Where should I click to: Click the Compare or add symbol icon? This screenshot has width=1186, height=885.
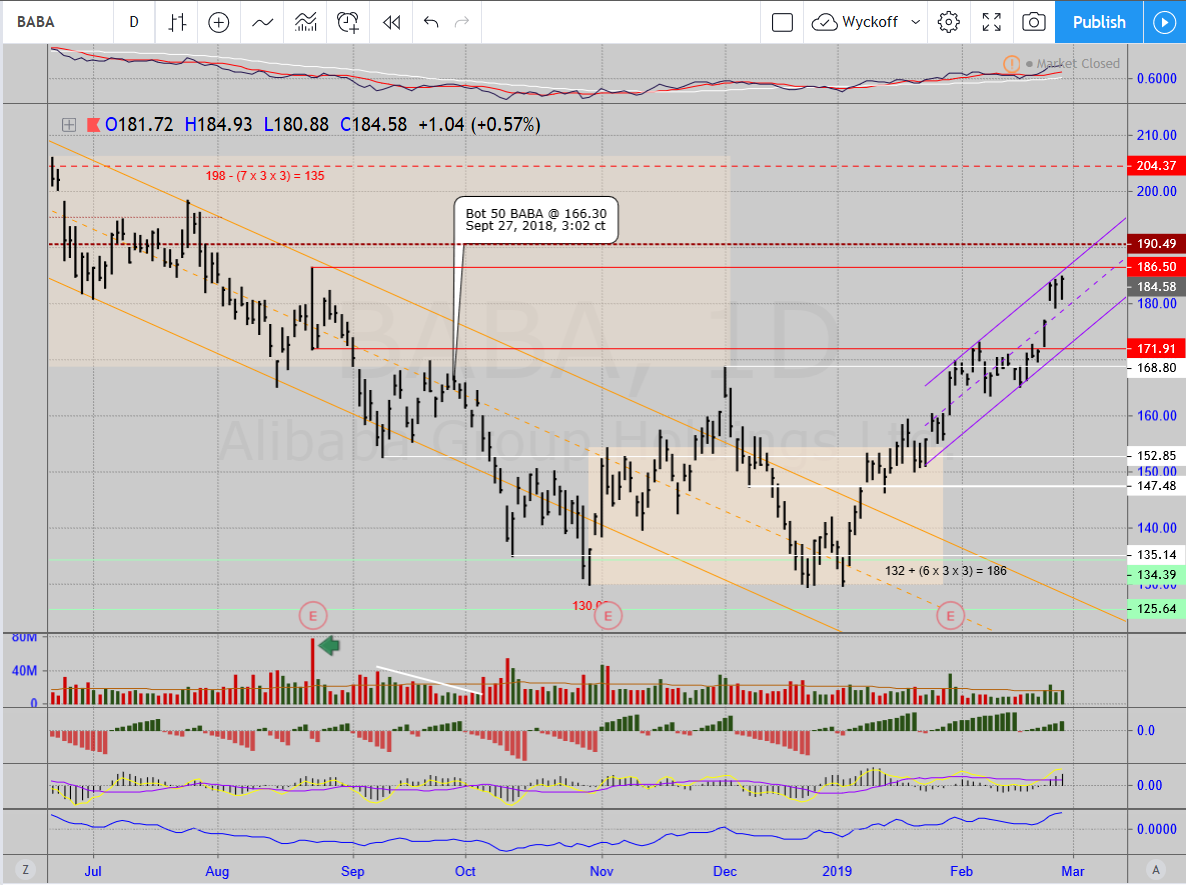[x=219, y=22]
